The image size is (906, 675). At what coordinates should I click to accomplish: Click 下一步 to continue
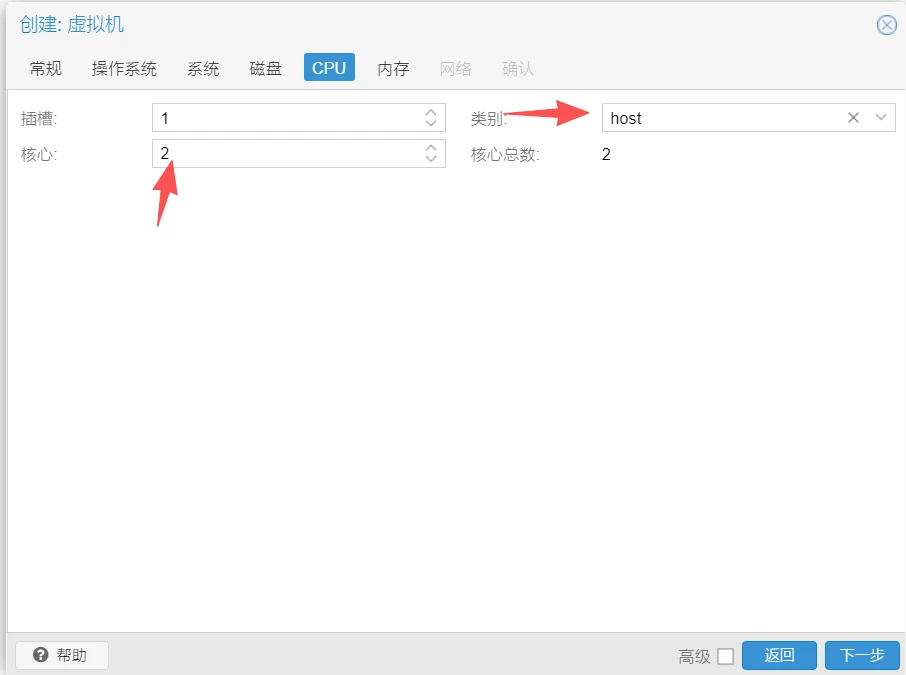[x=861, y=655]
